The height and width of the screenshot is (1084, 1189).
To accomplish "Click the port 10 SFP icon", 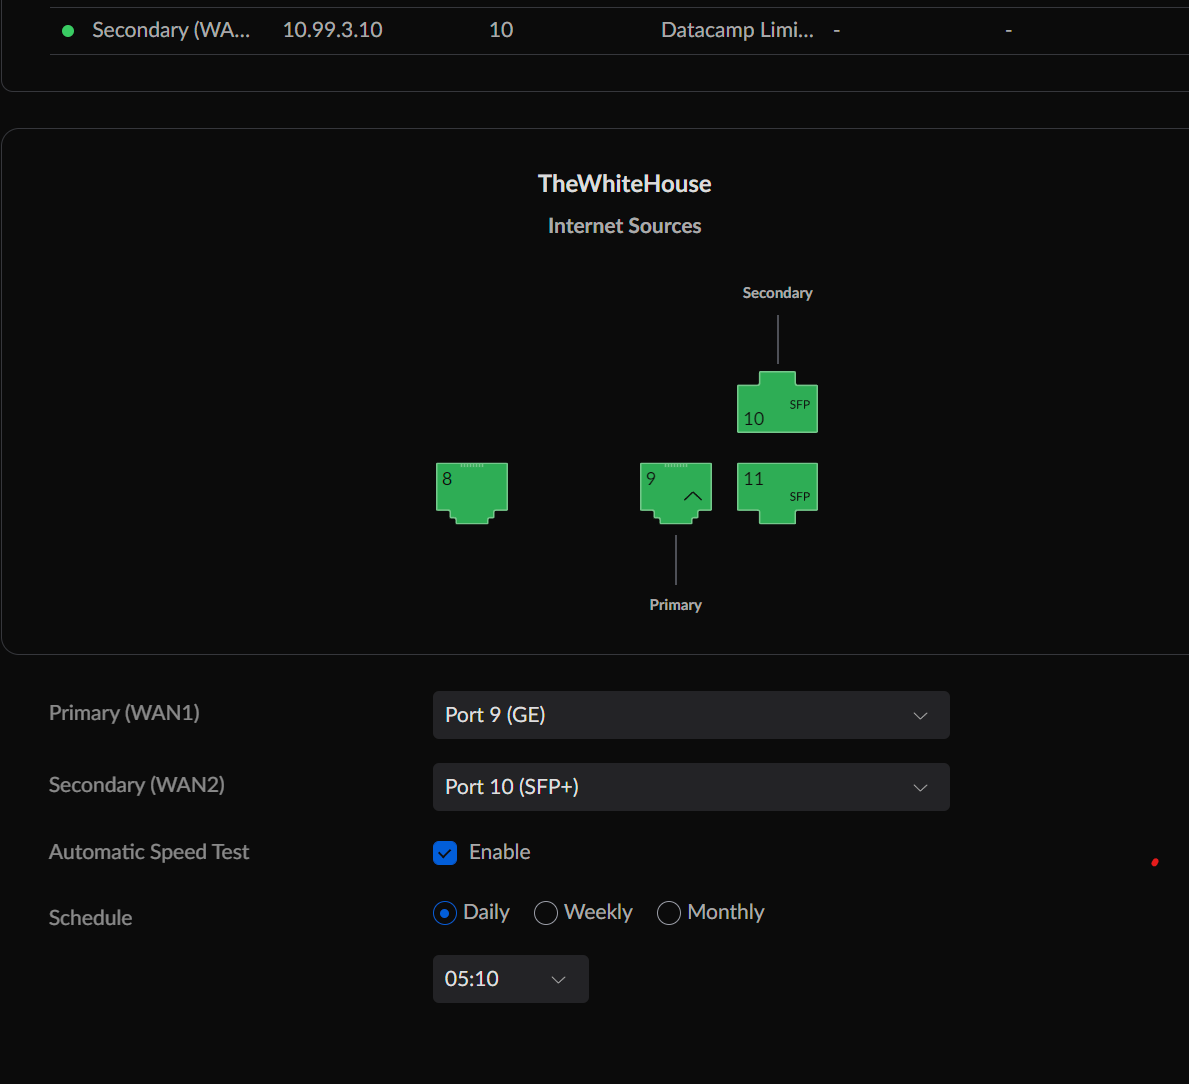I will 777,404.
